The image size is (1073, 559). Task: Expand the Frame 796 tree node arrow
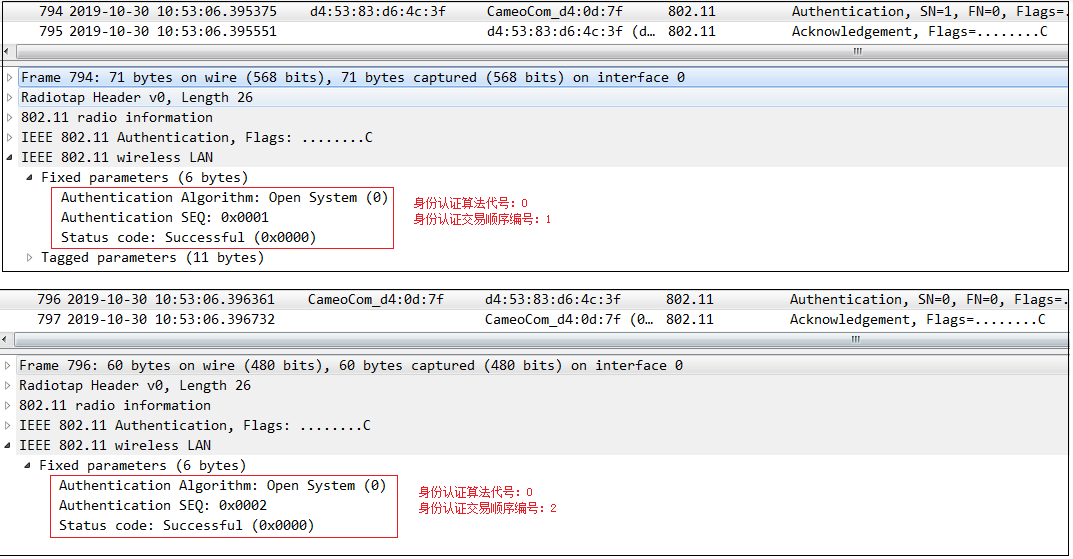(x=8, y=366)
